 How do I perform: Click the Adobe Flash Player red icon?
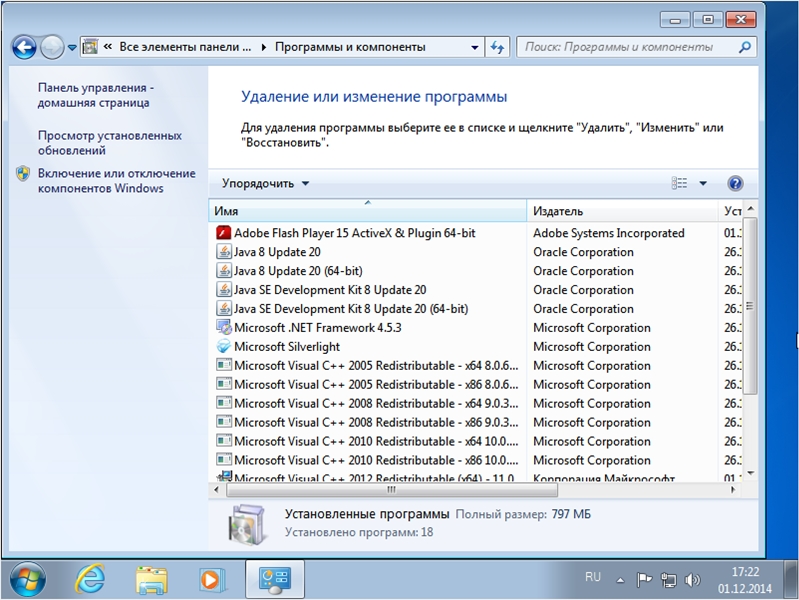pyautogui.click(x=223, y=233)
